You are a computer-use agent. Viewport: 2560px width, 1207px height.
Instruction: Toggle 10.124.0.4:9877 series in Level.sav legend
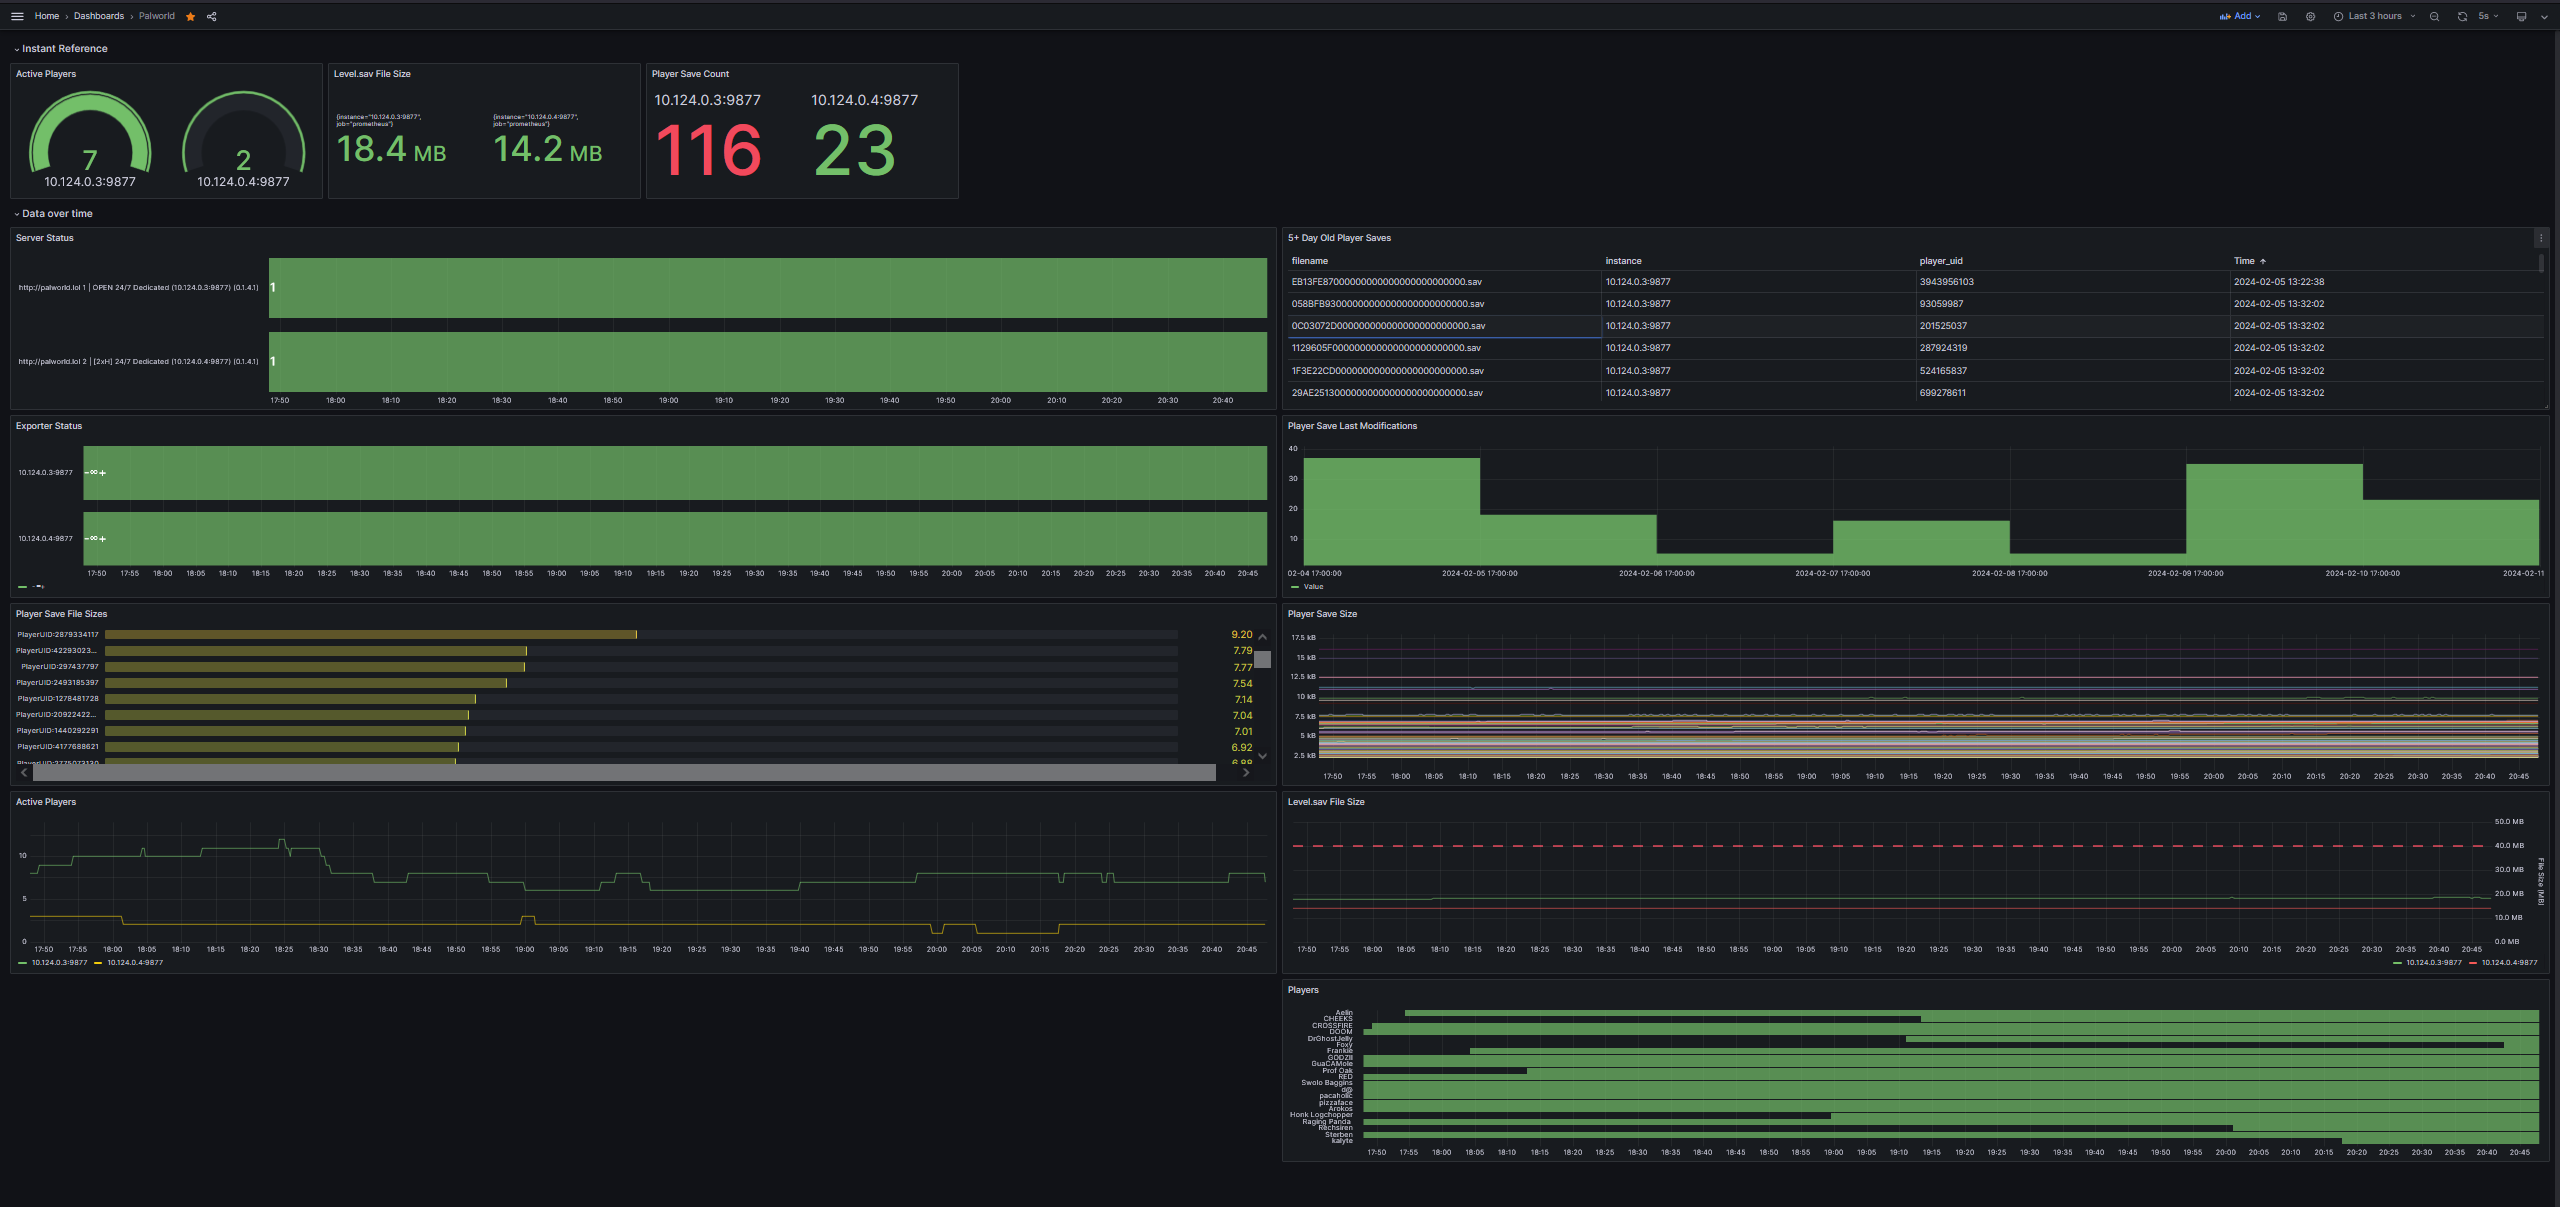click(2509, 963)
